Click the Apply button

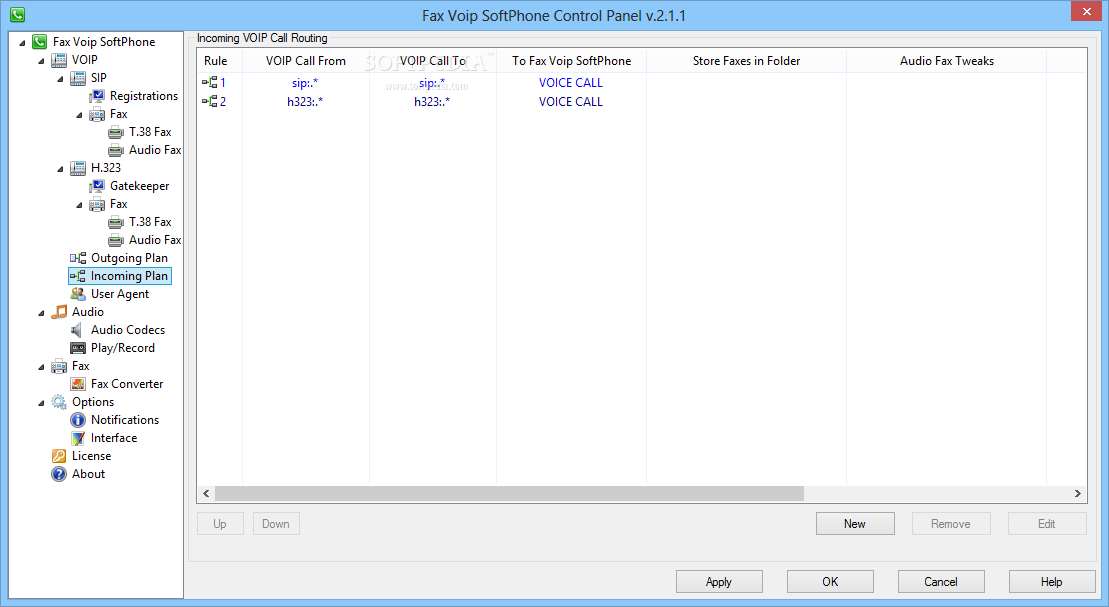coord(719,582)
